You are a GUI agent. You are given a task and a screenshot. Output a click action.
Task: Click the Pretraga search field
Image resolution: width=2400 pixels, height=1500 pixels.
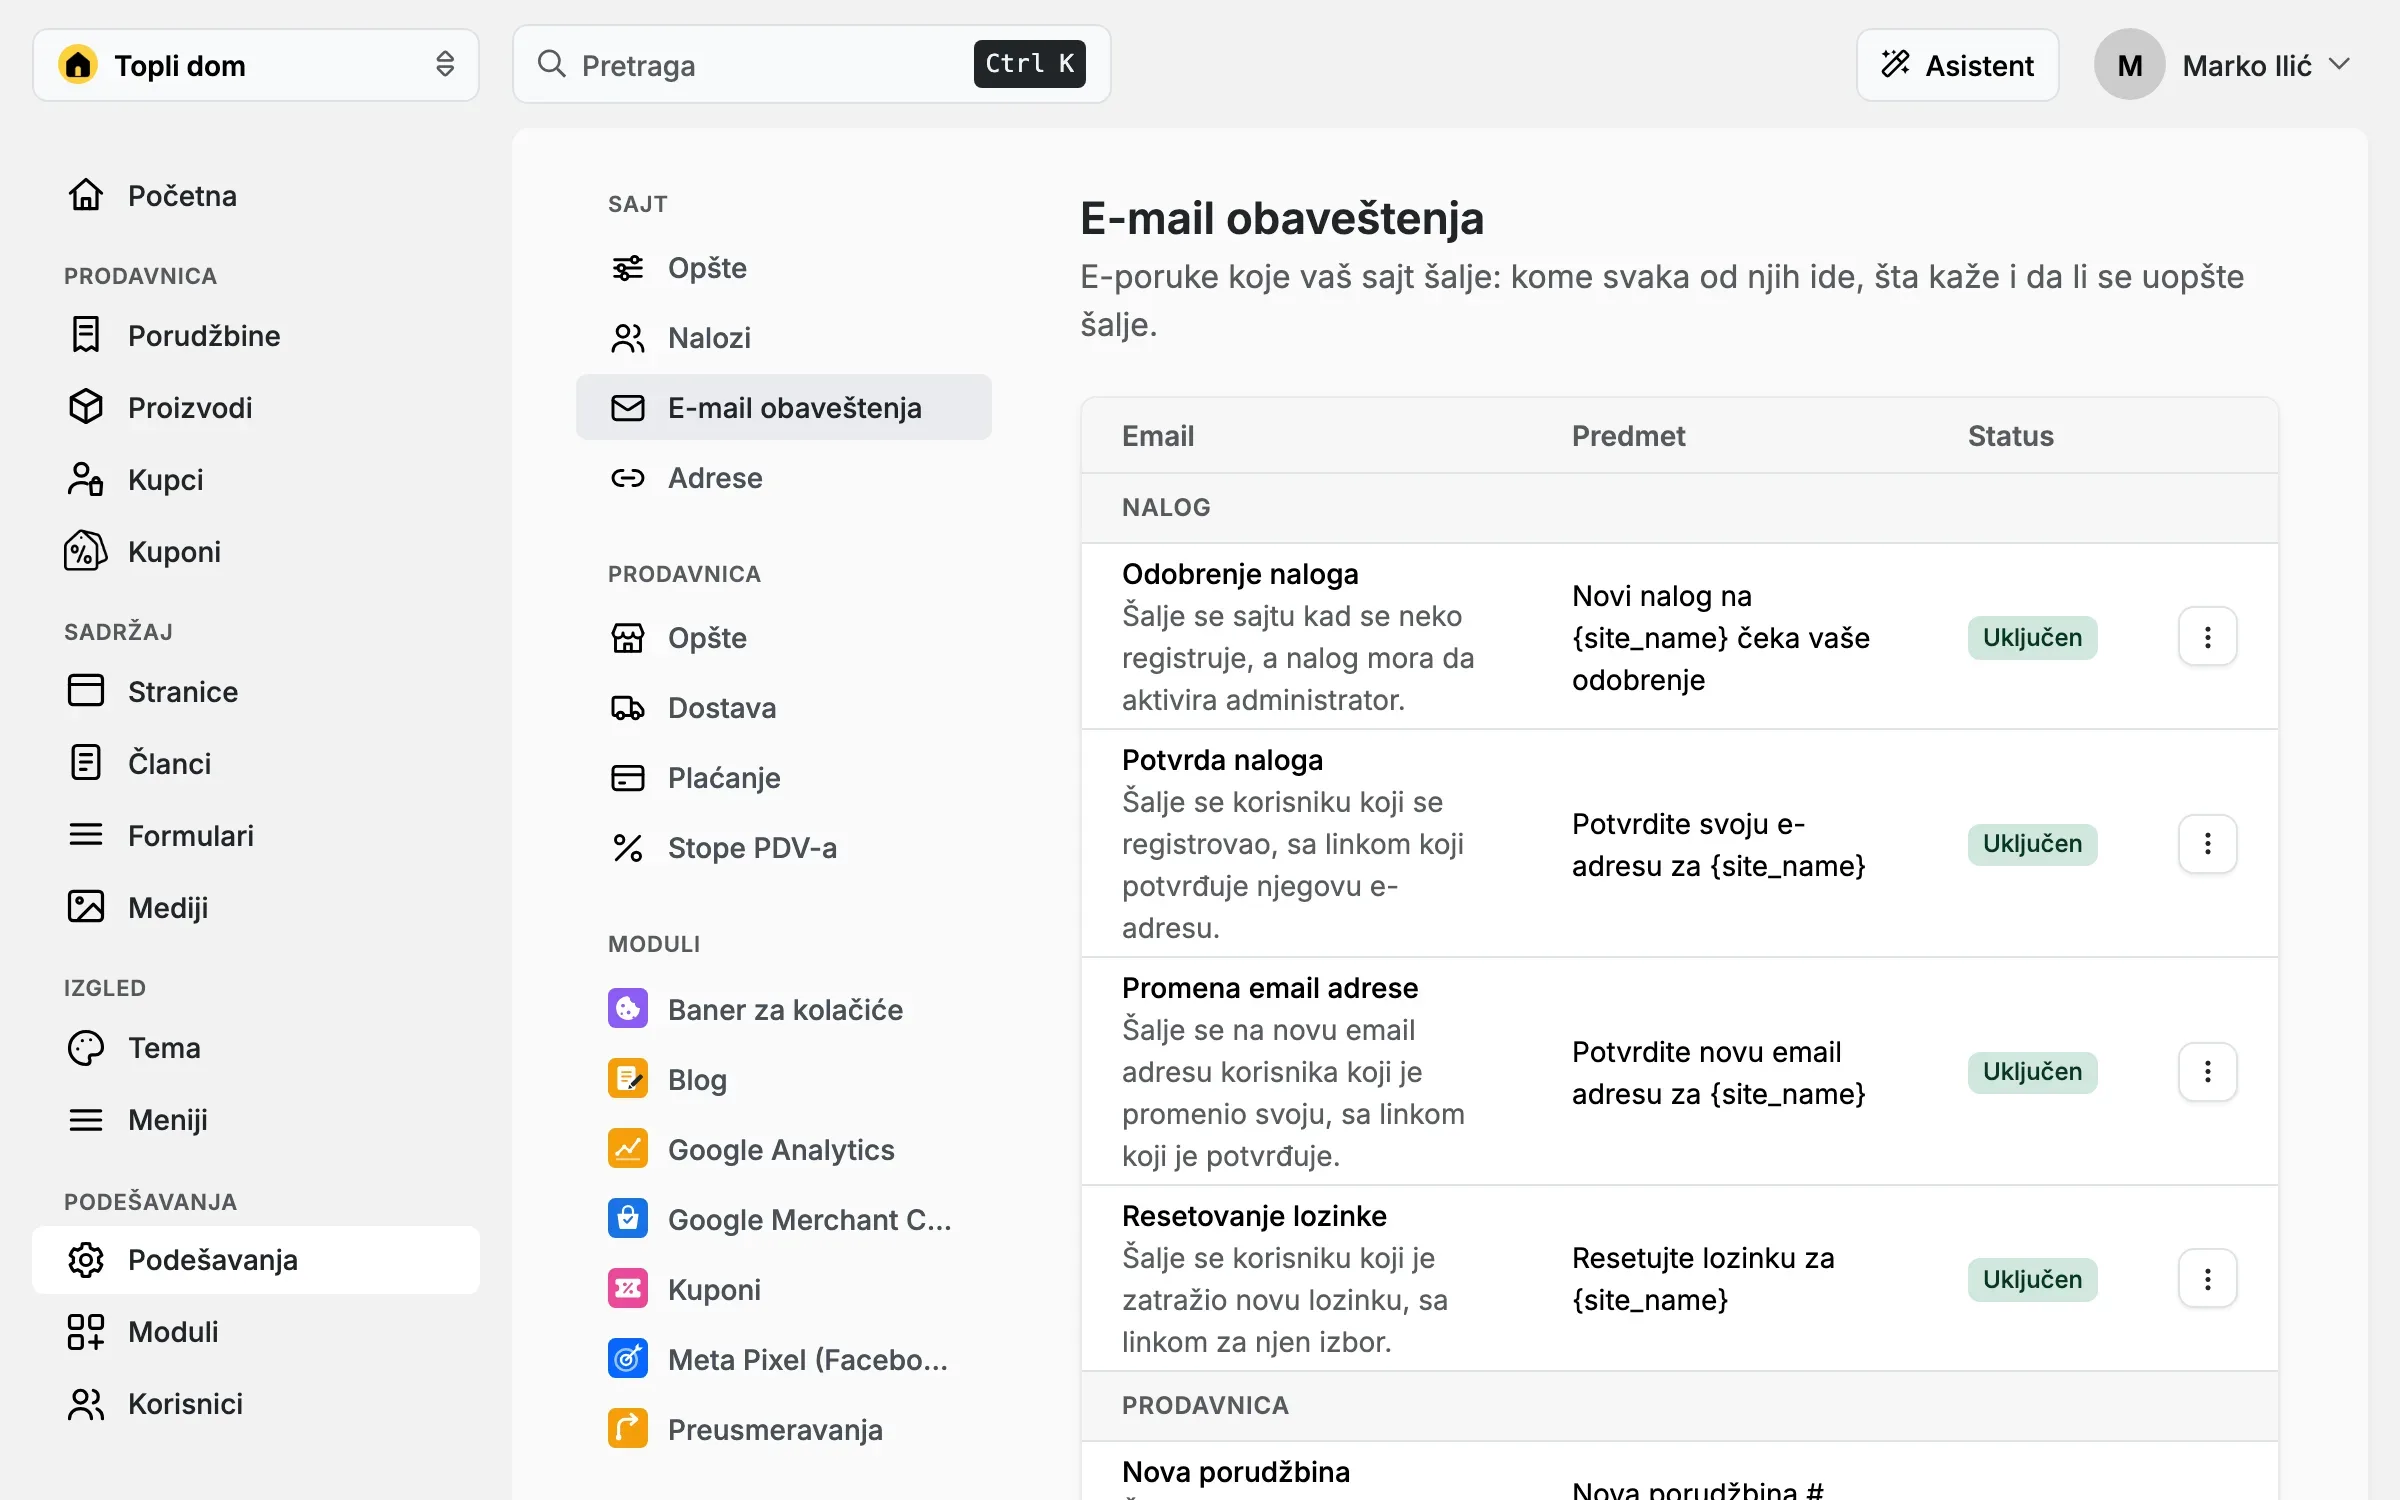pyautogui.click(x=812, y=65)
